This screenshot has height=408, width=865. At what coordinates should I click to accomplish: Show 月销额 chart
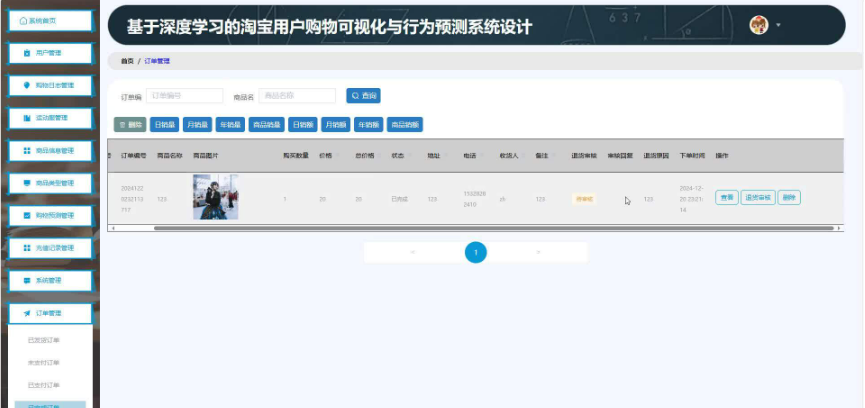pyautogui.click(x=336, y=125)
